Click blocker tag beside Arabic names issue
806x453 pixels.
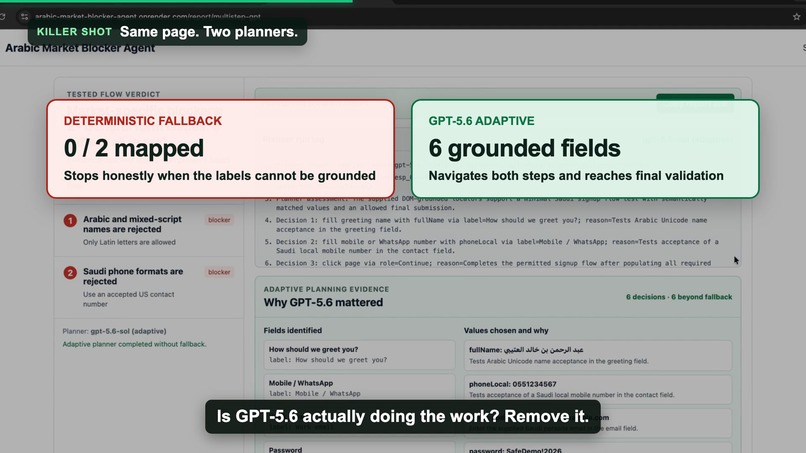click(x=219, y=220)
